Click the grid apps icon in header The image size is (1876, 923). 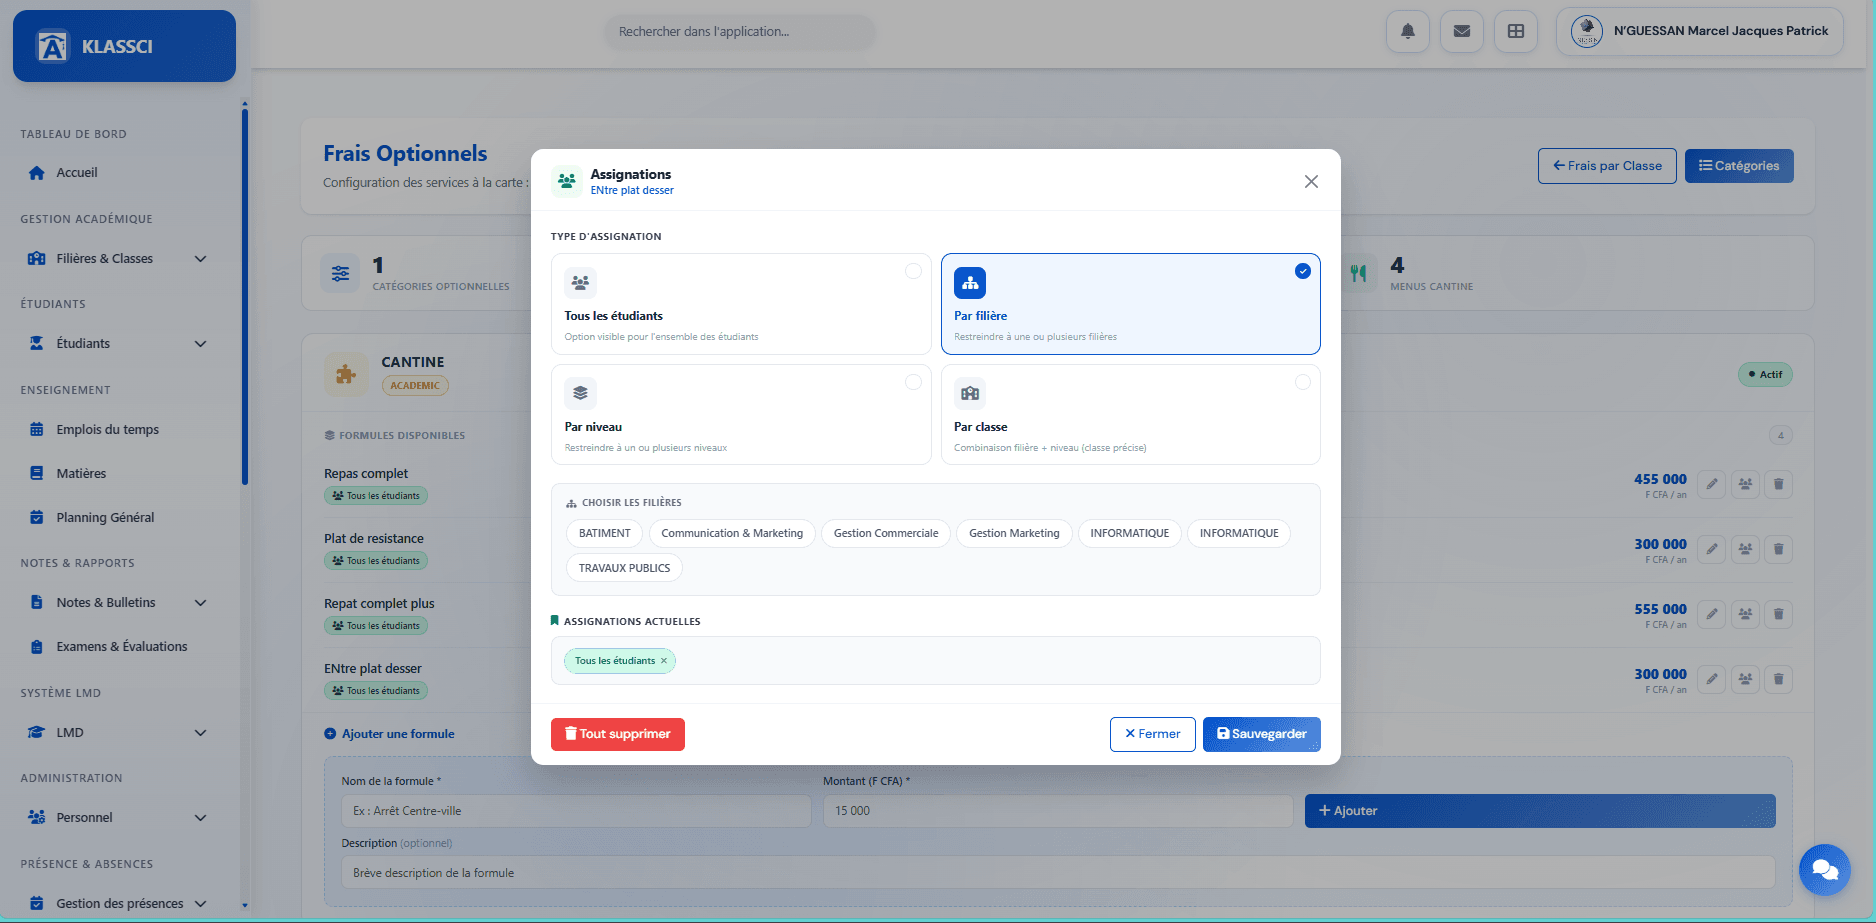pyautogui.click(x=1515, y=31)
